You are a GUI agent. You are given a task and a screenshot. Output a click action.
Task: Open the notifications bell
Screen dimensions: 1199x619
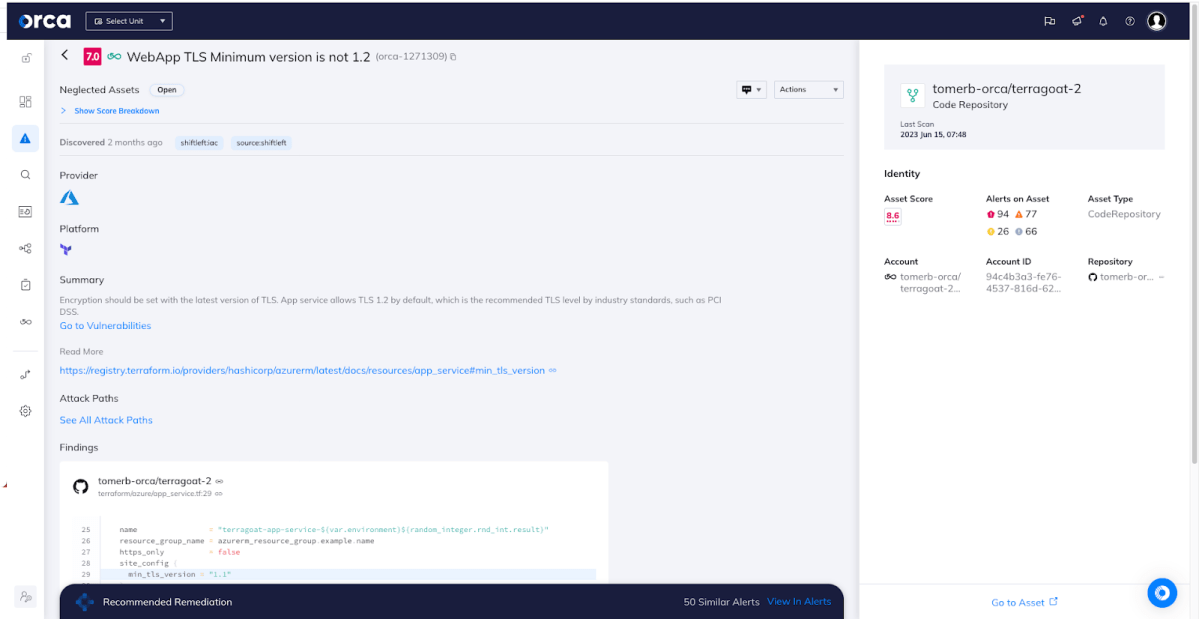(x=1103, y=21)
